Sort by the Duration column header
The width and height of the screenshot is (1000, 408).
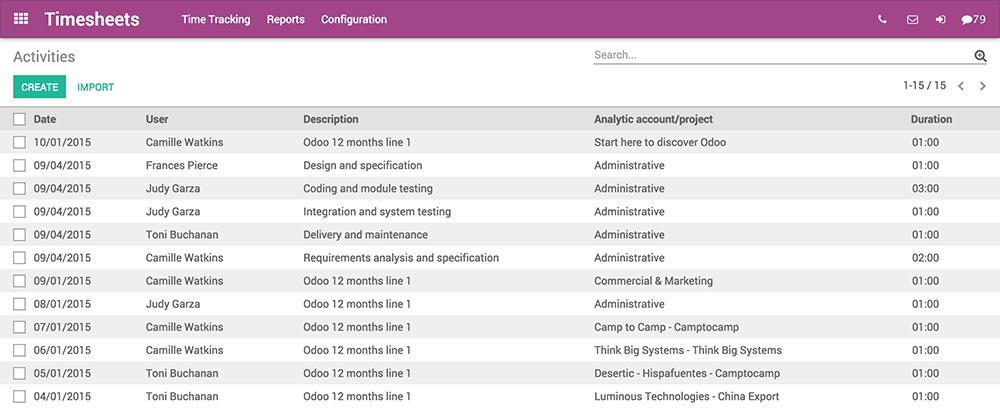931,119
